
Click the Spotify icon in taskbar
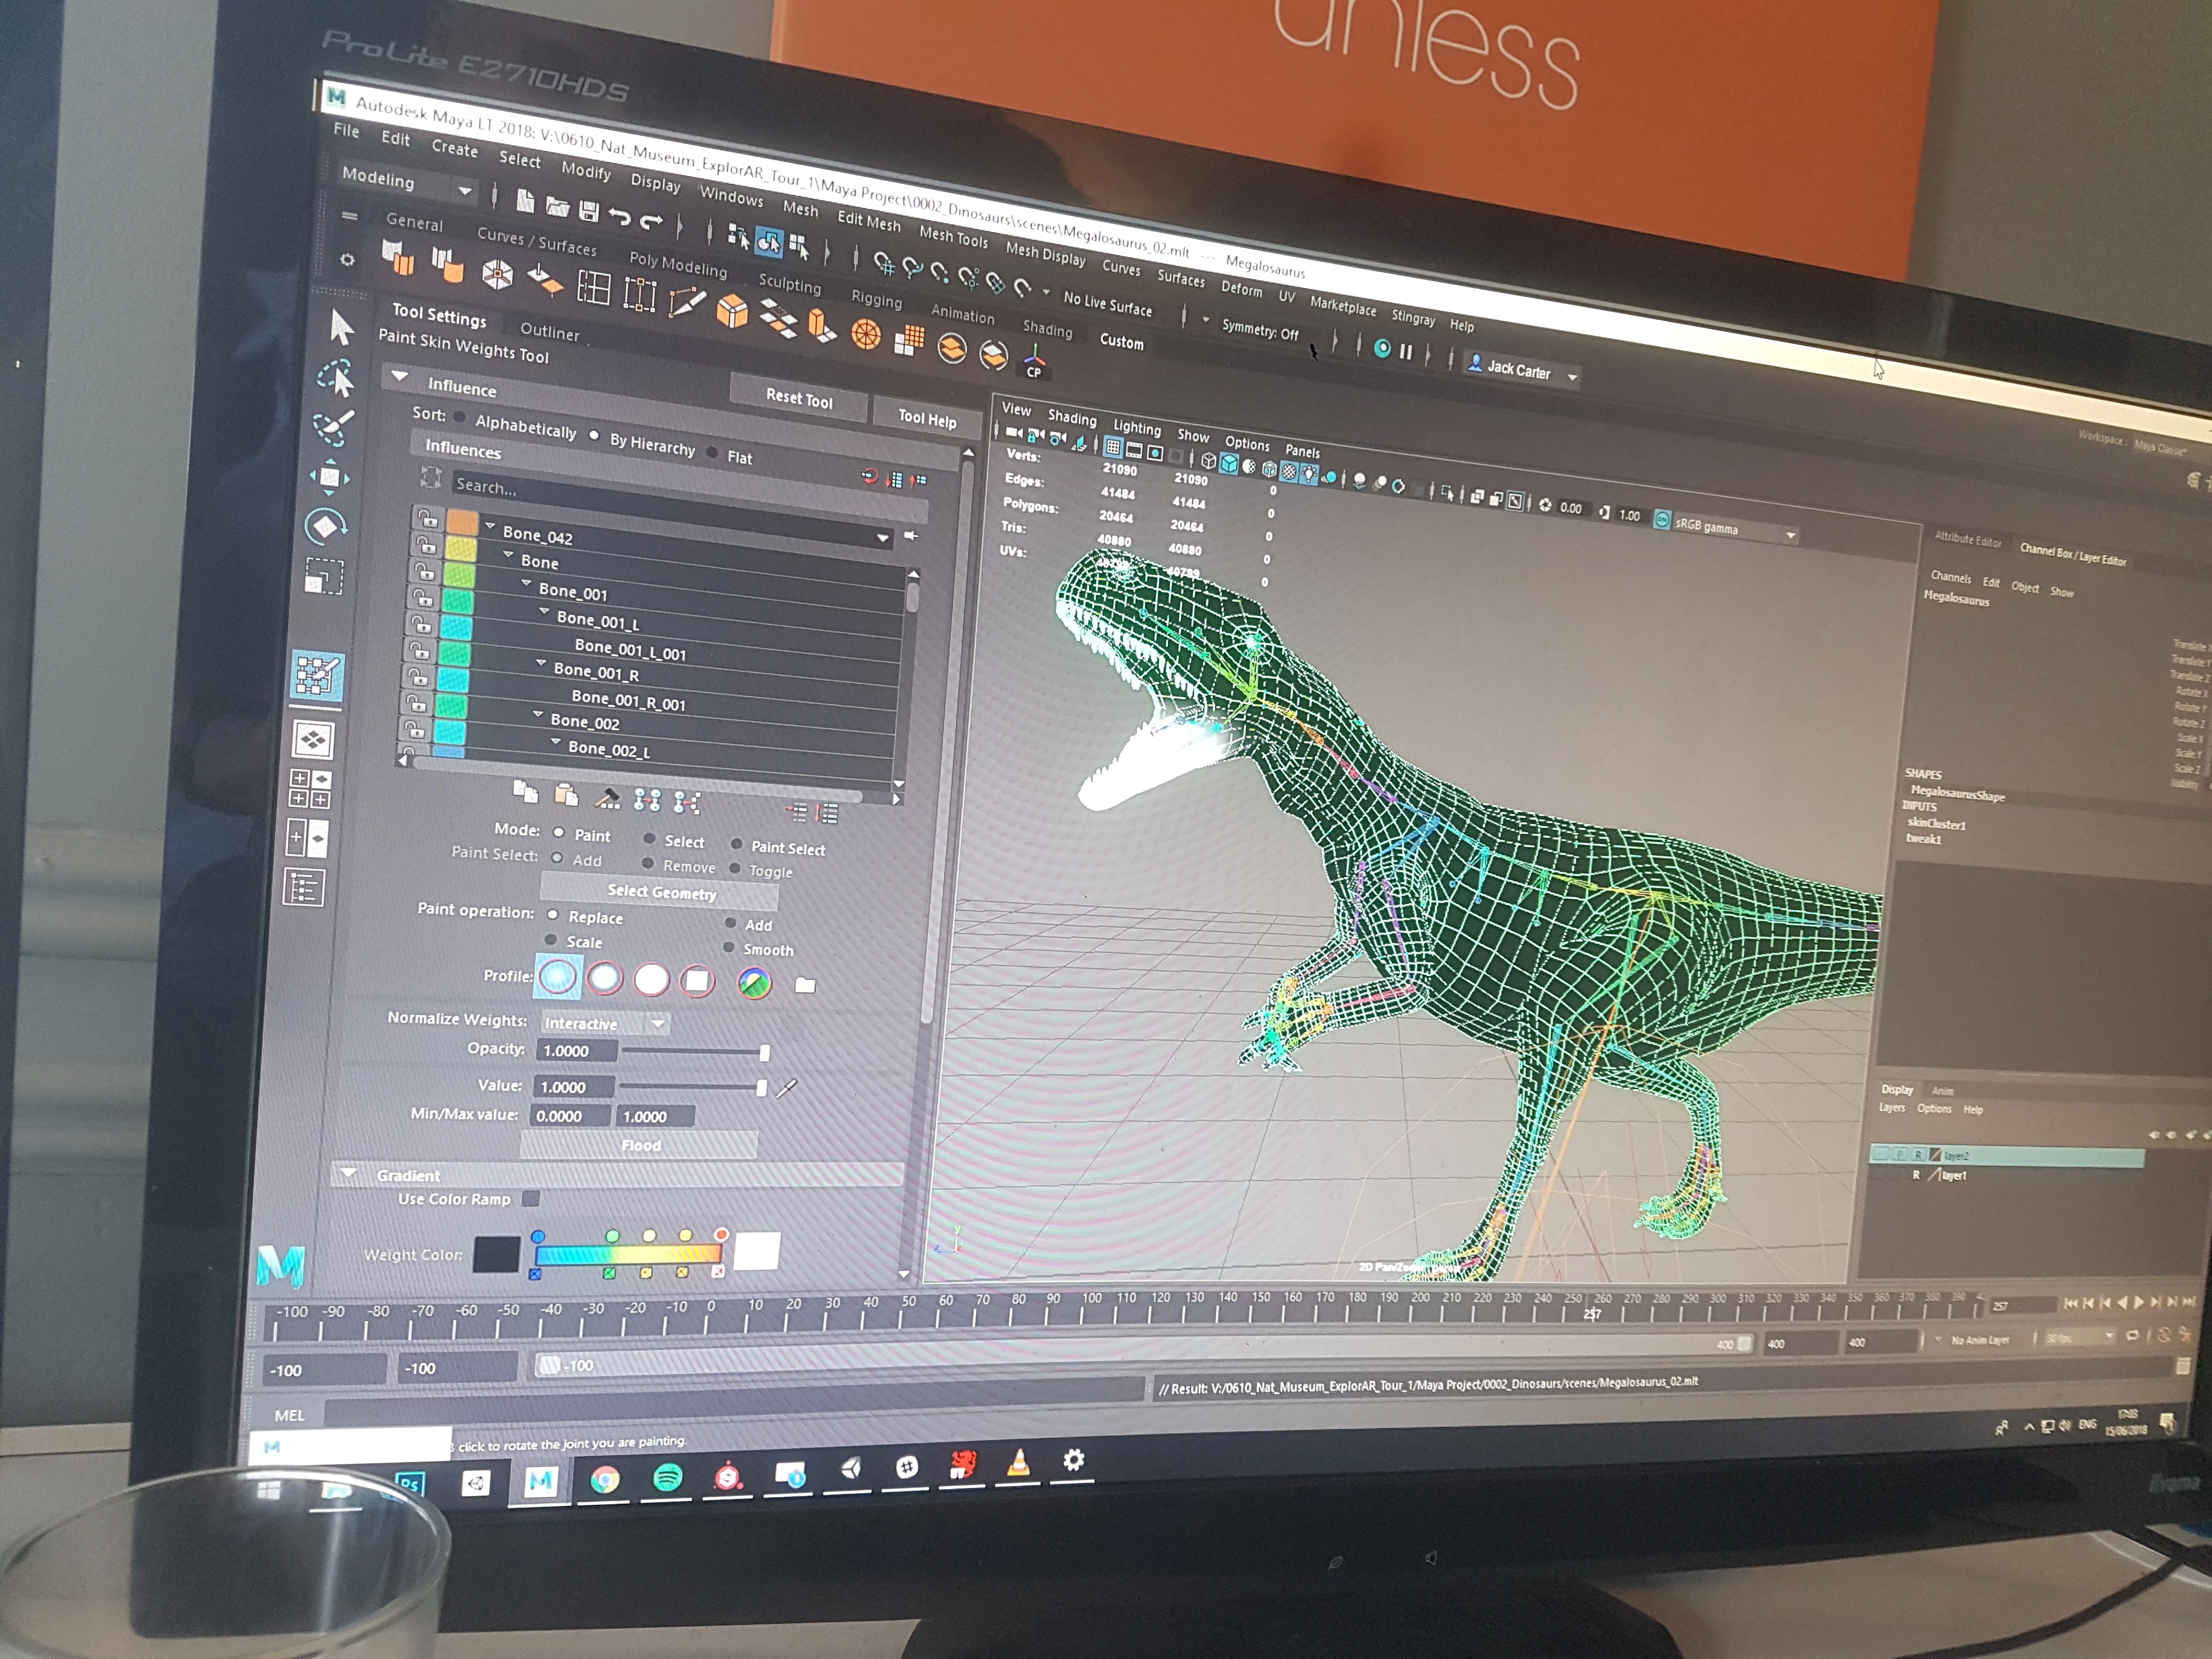667,1477
